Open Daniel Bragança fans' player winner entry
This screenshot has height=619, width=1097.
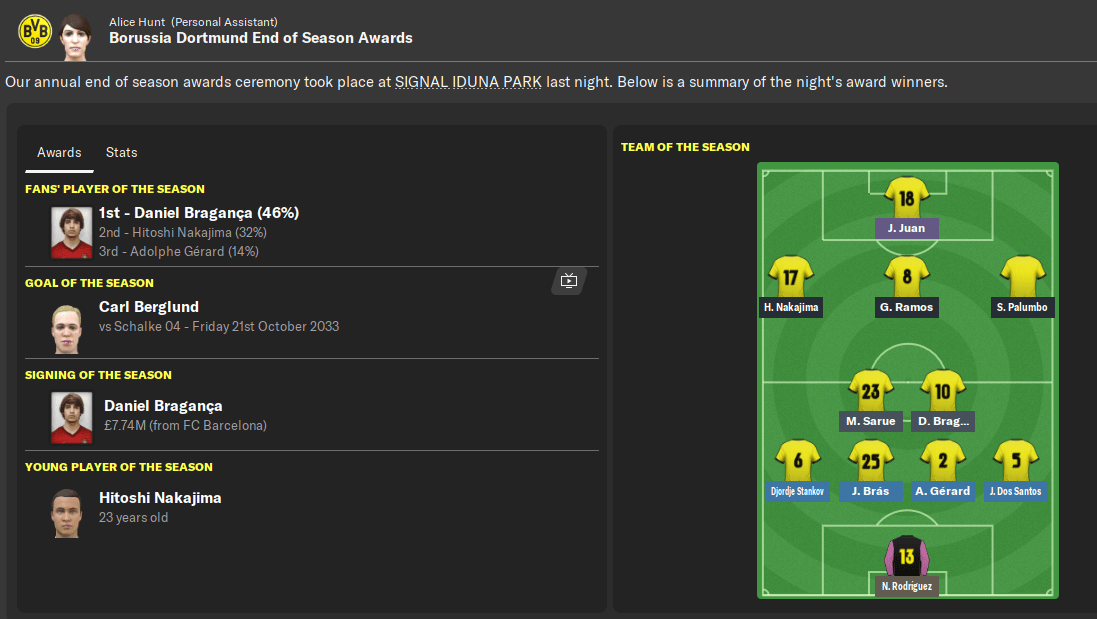click(198, 213)
